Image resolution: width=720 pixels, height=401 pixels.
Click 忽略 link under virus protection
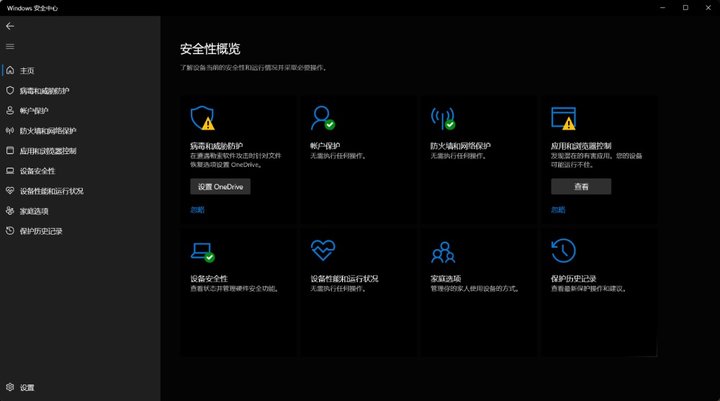(x=197, y=209)
